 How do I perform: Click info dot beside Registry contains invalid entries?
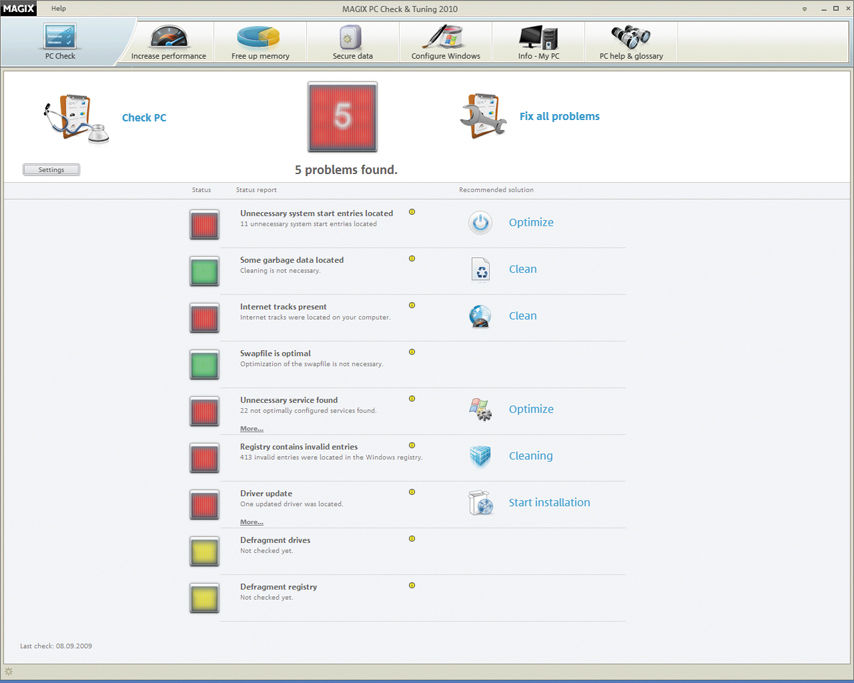(x=412, y=445)
